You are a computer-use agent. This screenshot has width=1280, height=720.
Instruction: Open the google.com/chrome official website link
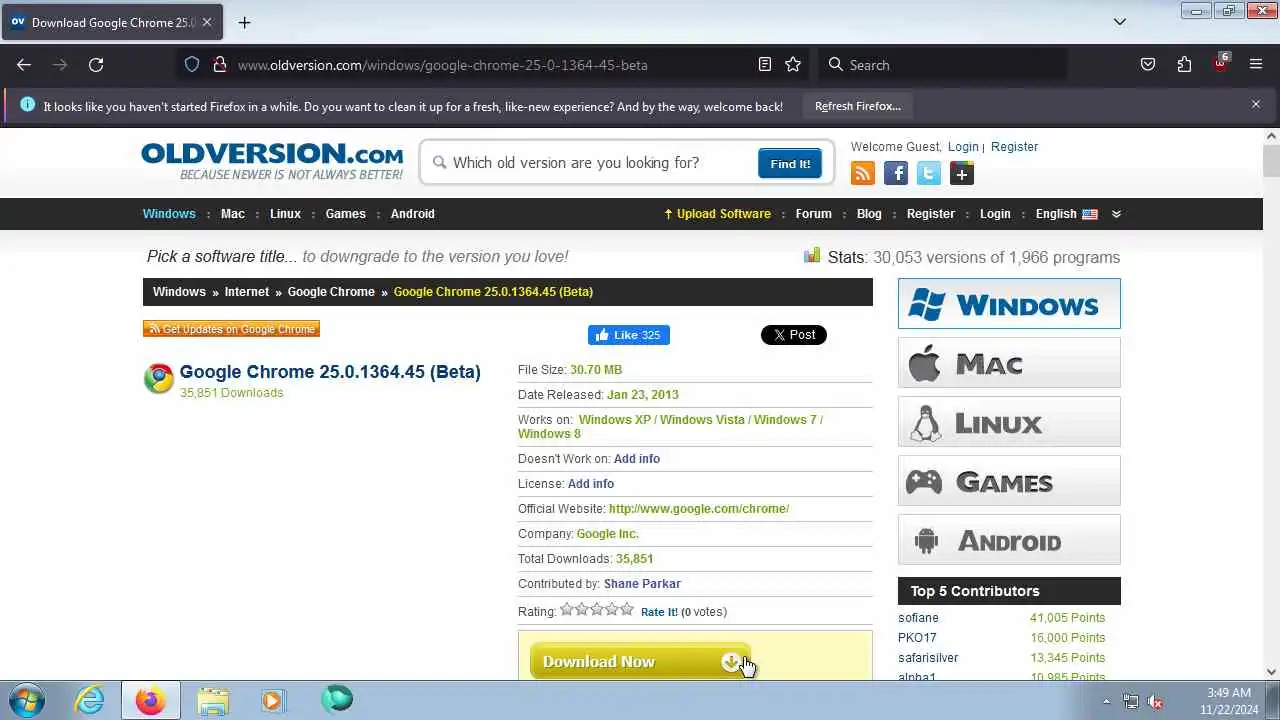(x=699, y=509)
